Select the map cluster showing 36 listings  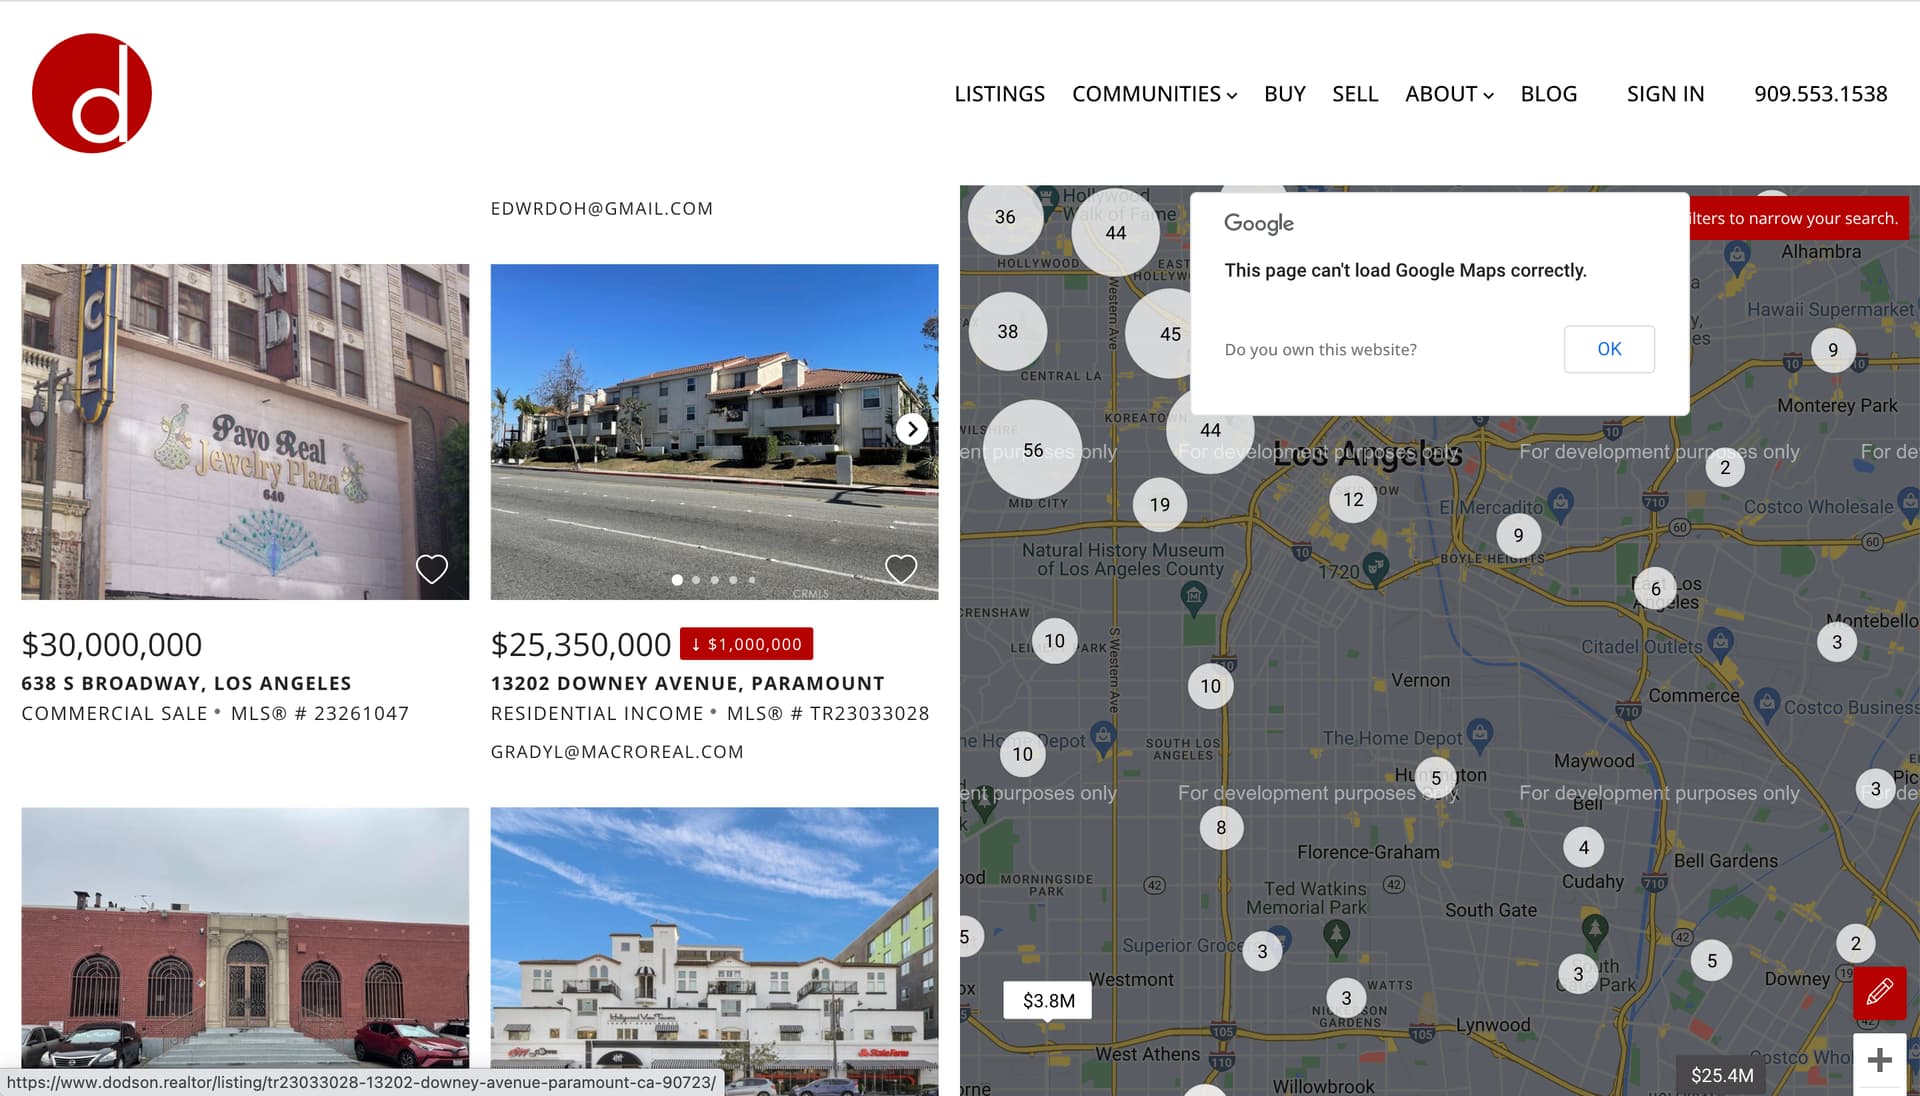click(x=1005, y=217)
